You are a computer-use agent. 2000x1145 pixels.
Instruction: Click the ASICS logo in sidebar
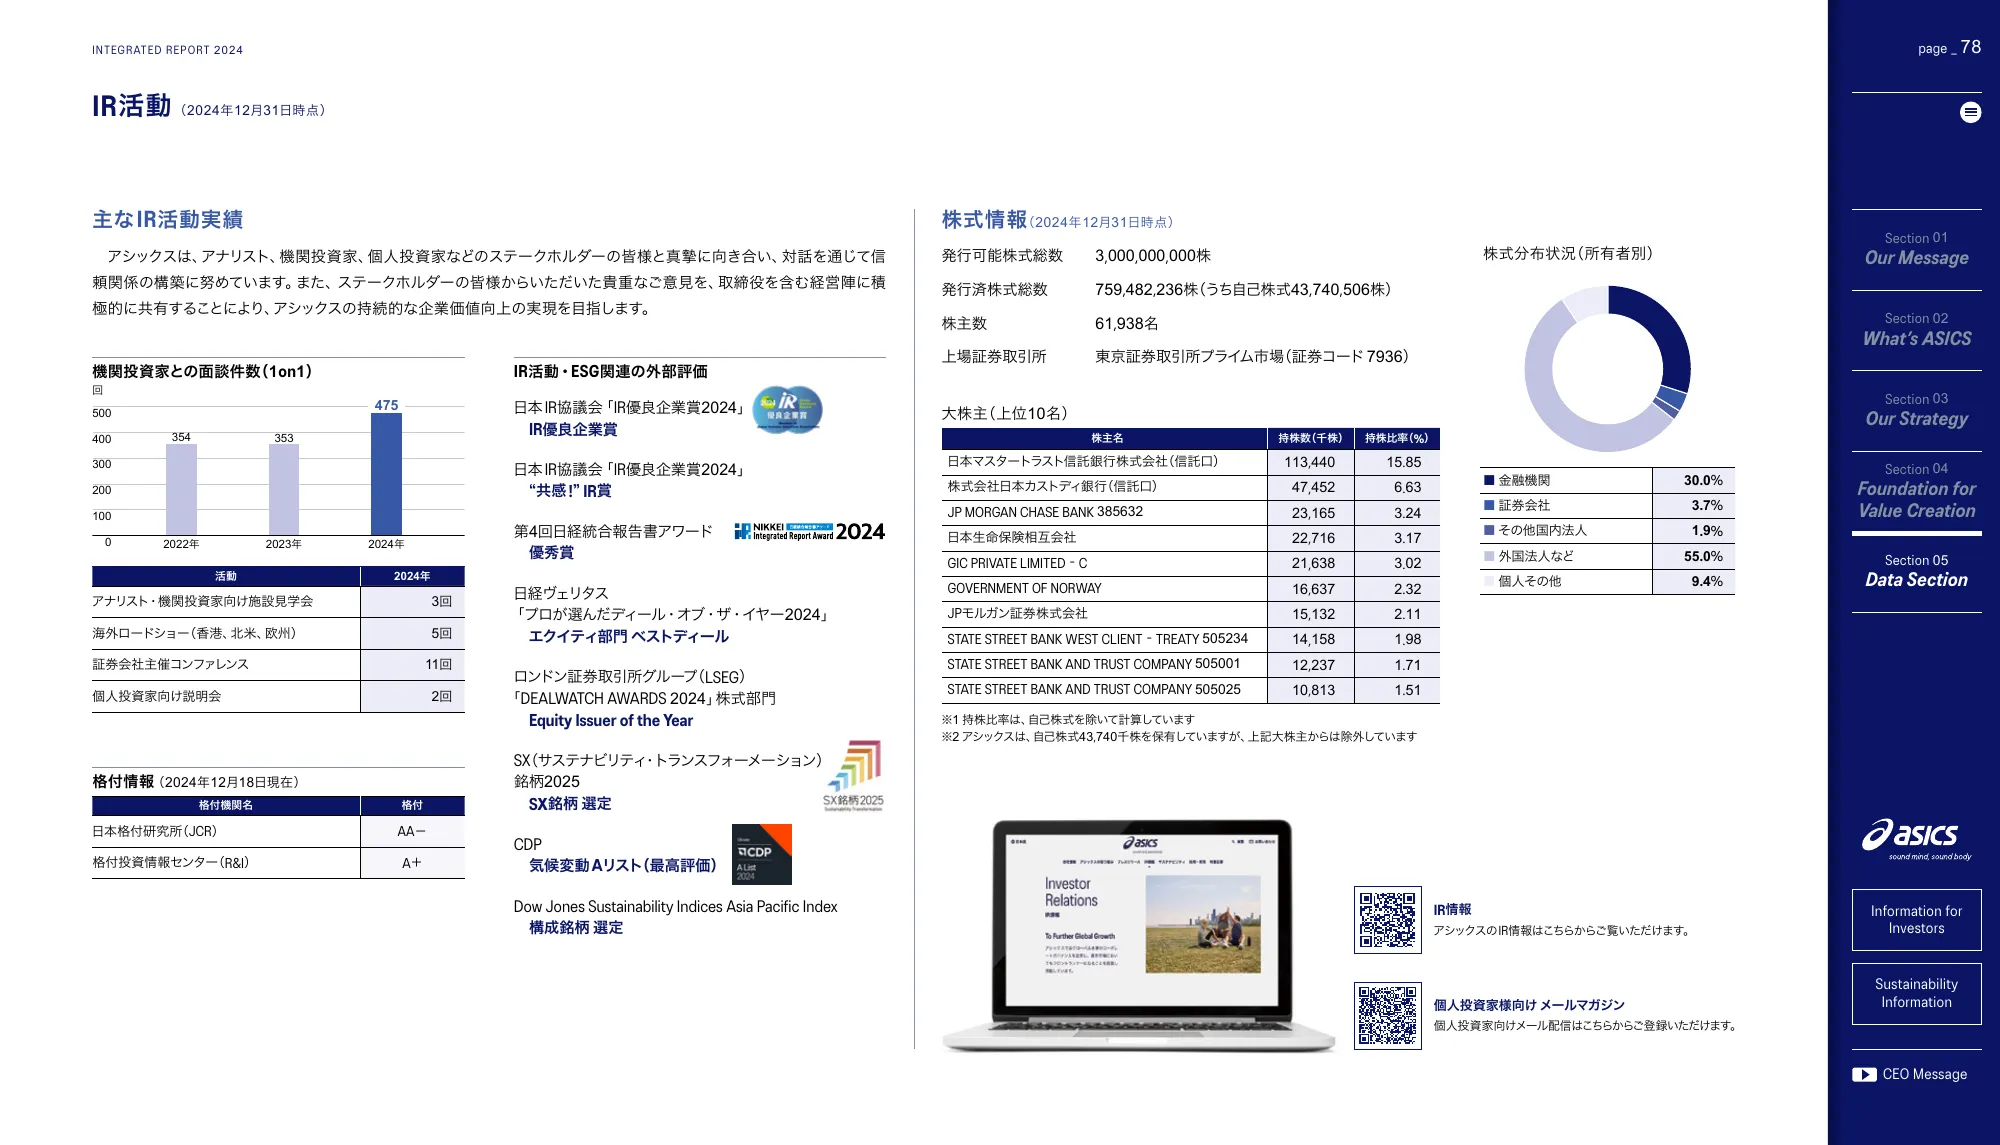pos(1916,838)
